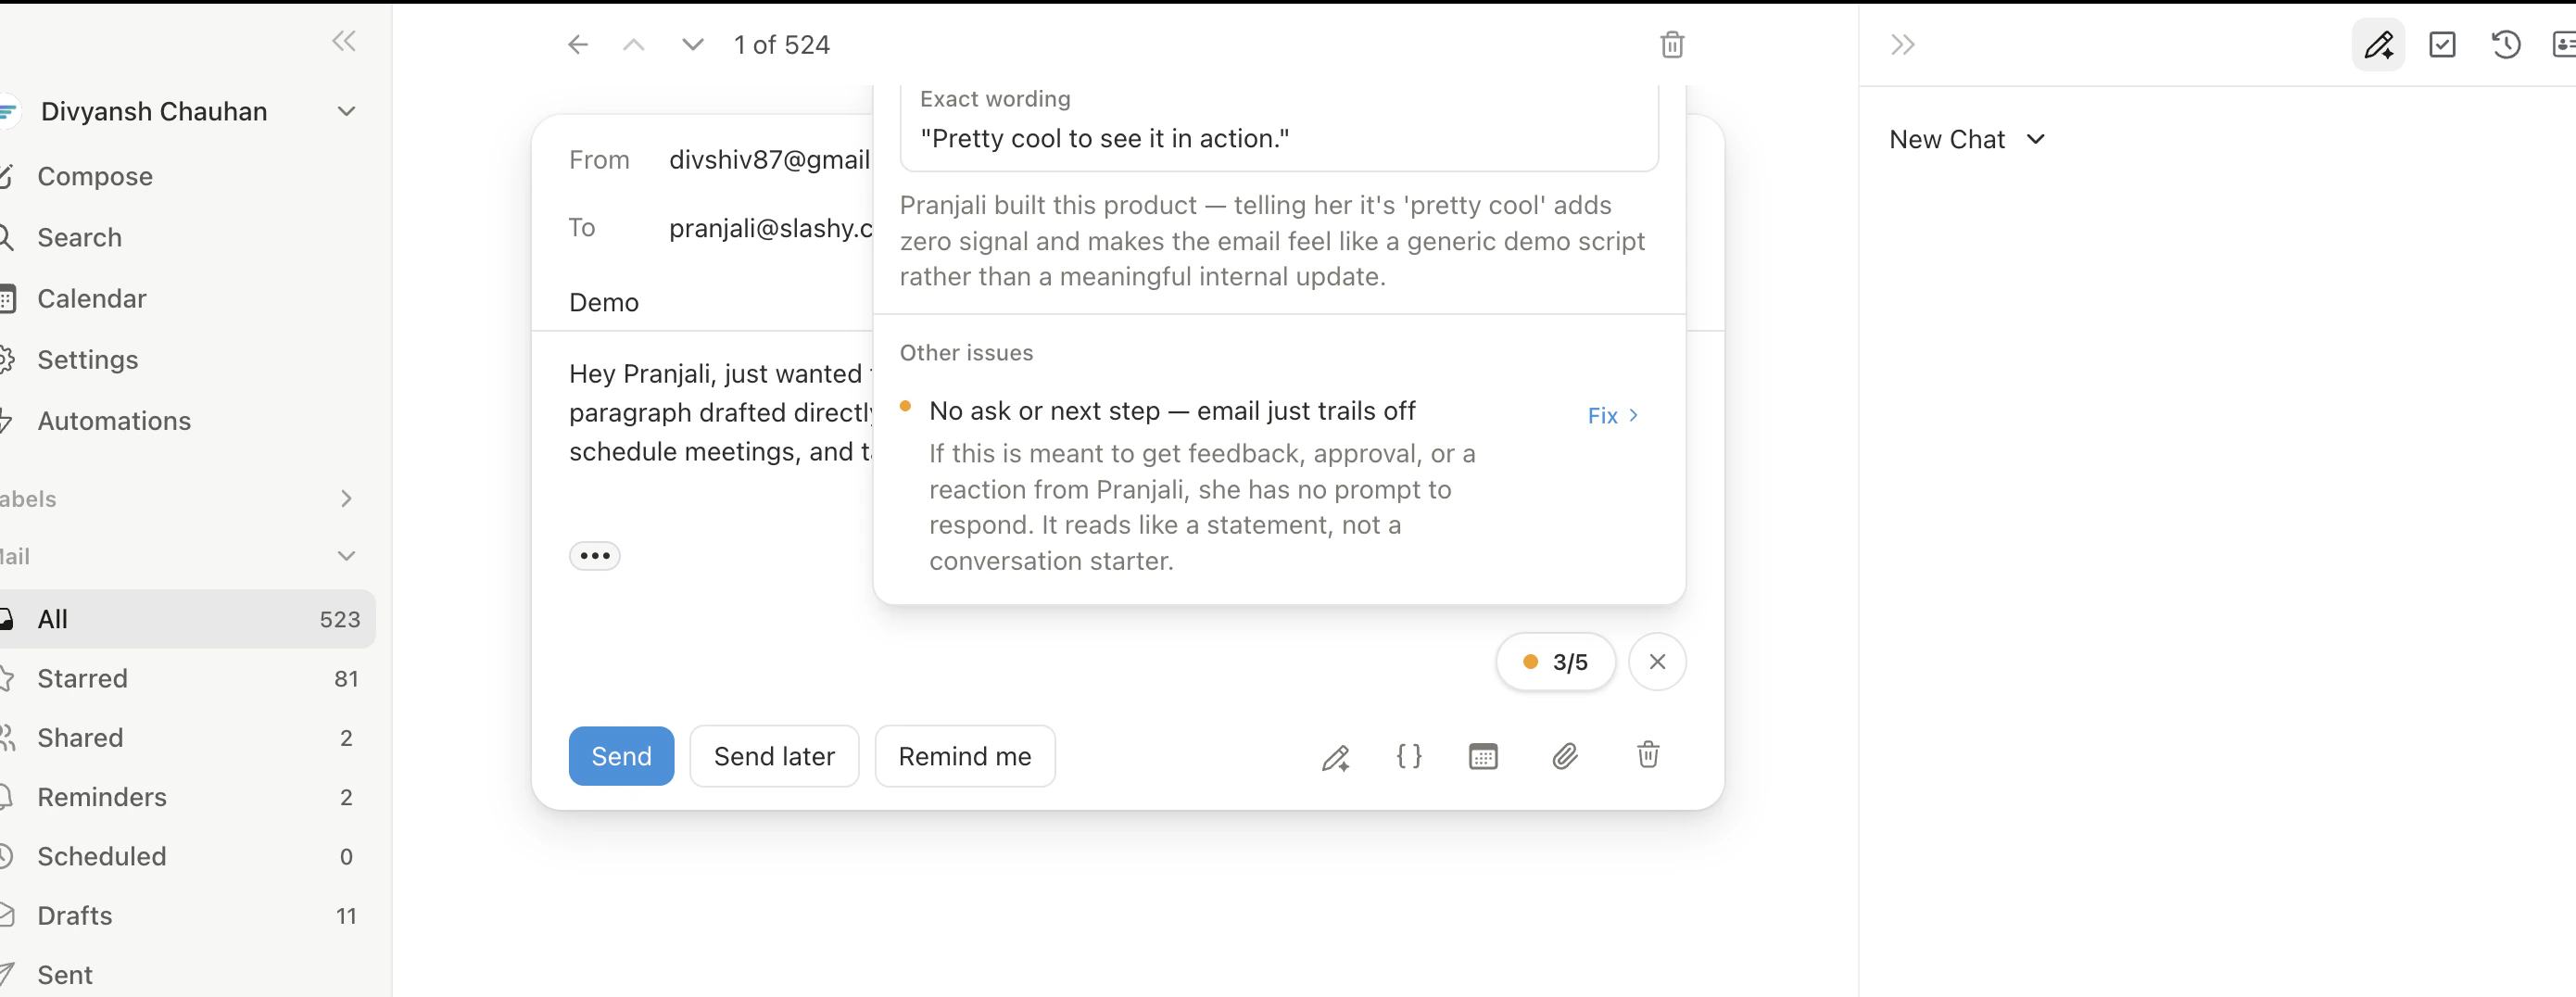This screenshot has width=2576, height=997.
Task: Click the quoted text "Pretty cool to see it in action."
Action: pyautogui.click(x=1104, y=139)
